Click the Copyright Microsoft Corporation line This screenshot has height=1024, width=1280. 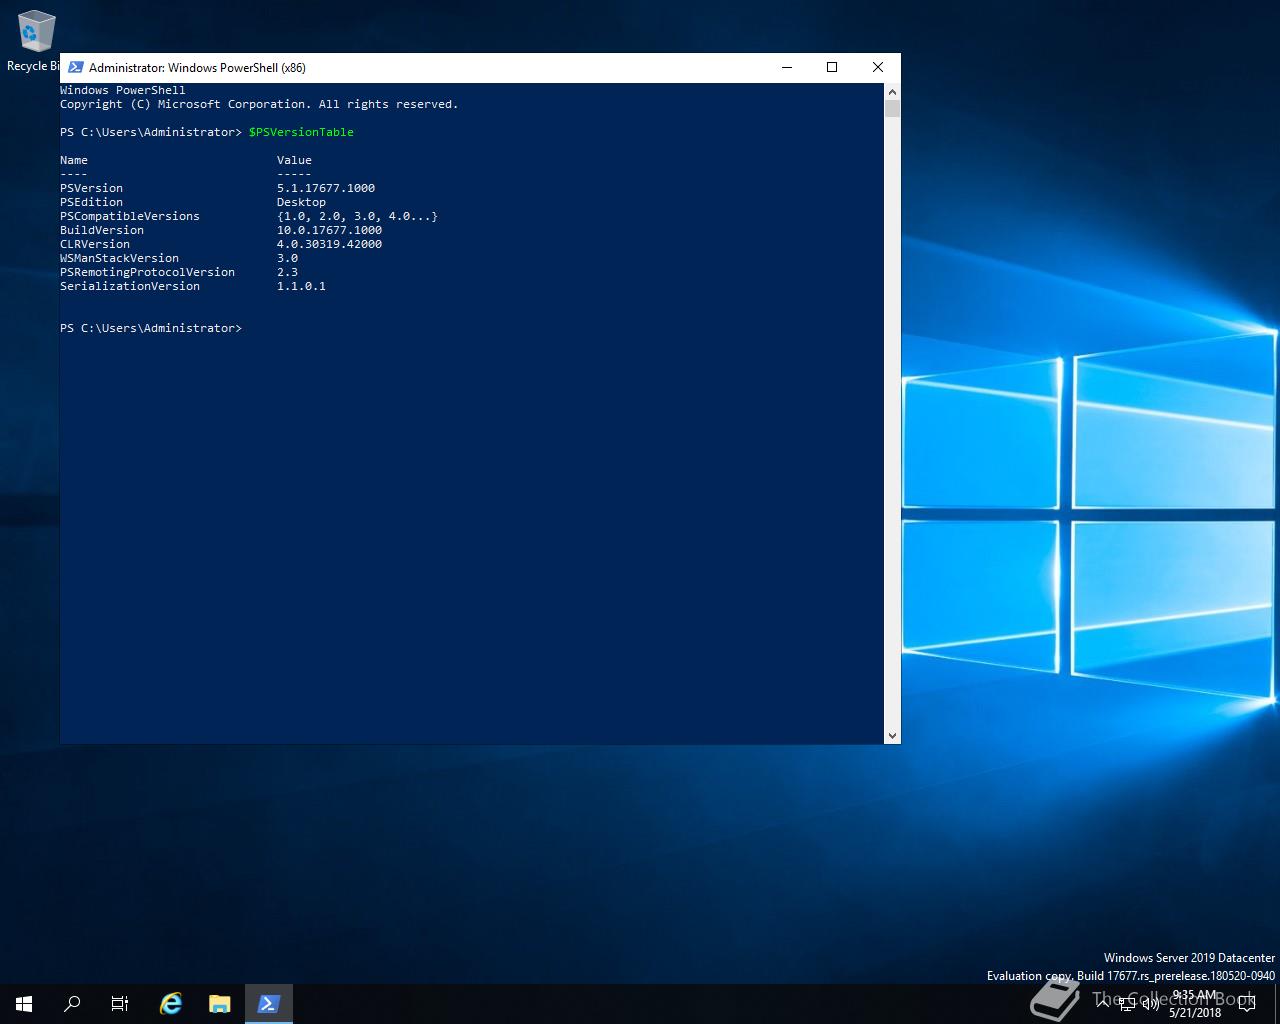click(x=259, y=104)
